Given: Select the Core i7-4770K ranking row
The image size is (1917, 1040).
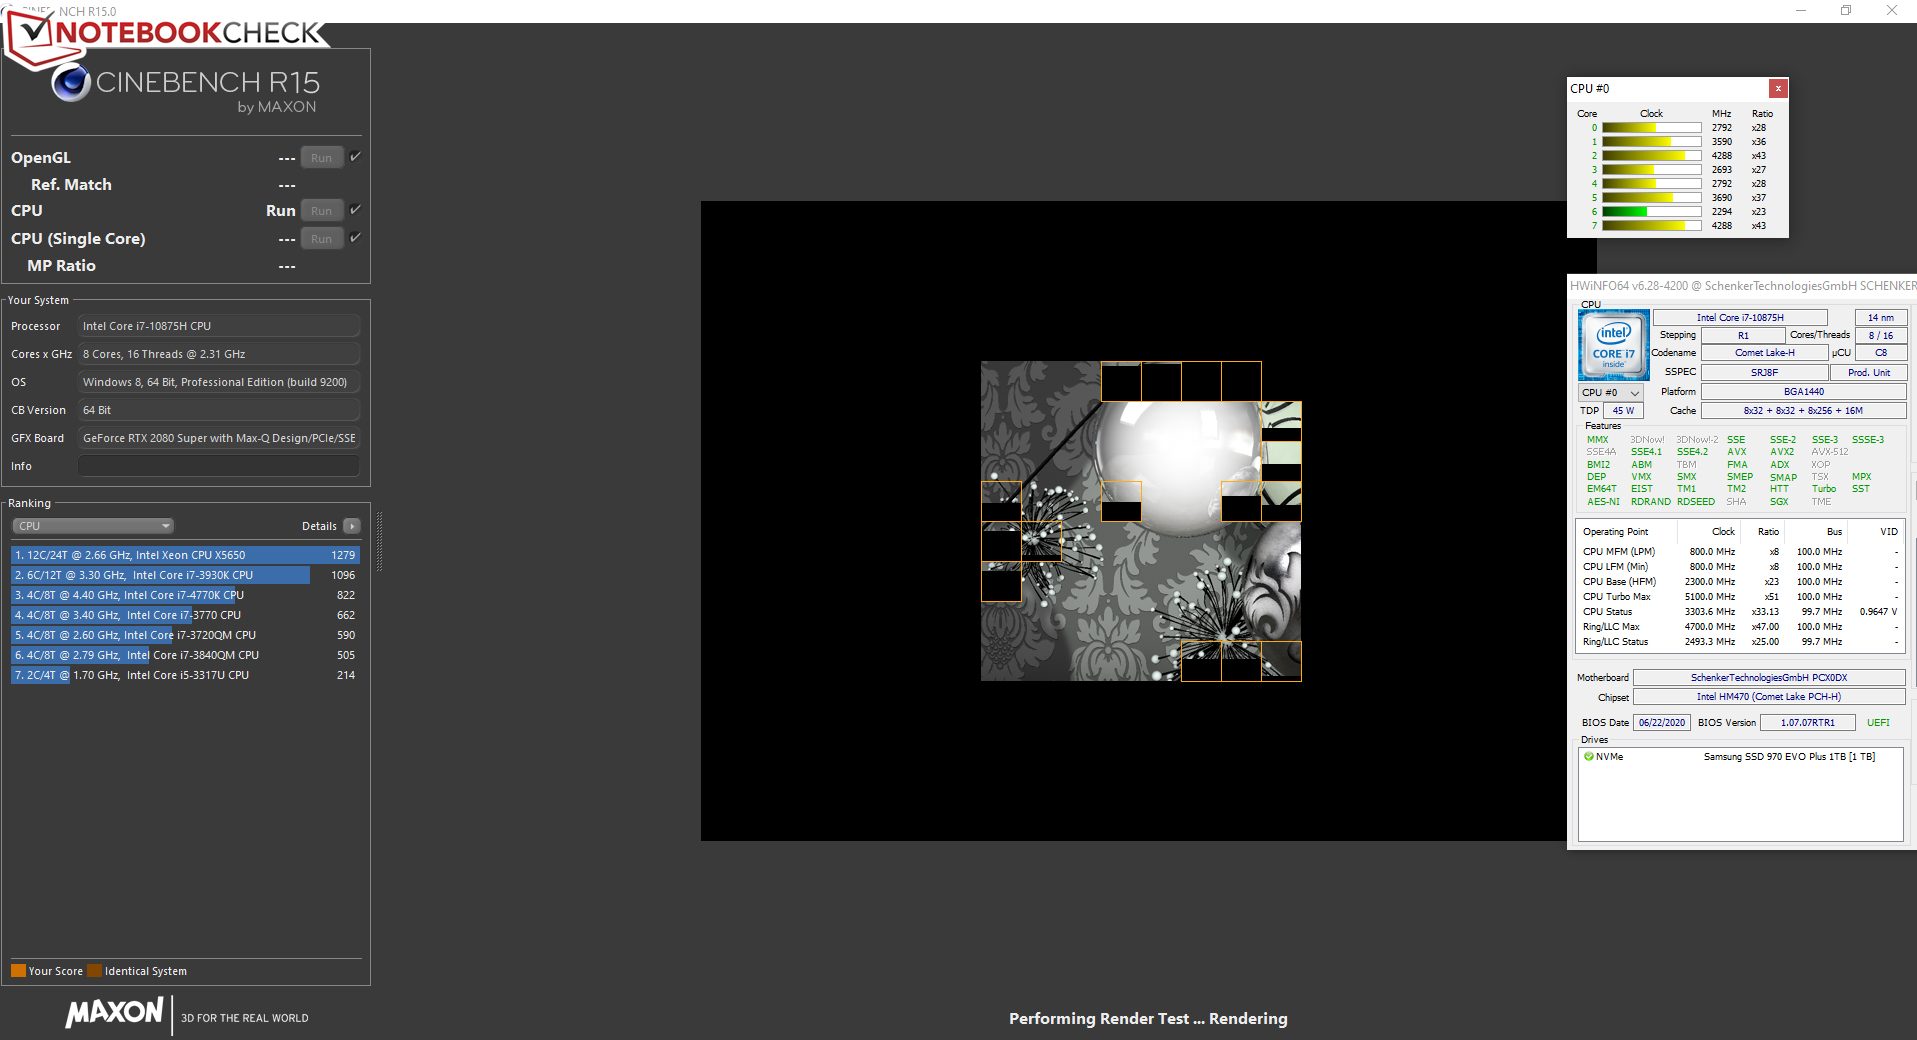Looking at the screenshot, I should (185, 595).
